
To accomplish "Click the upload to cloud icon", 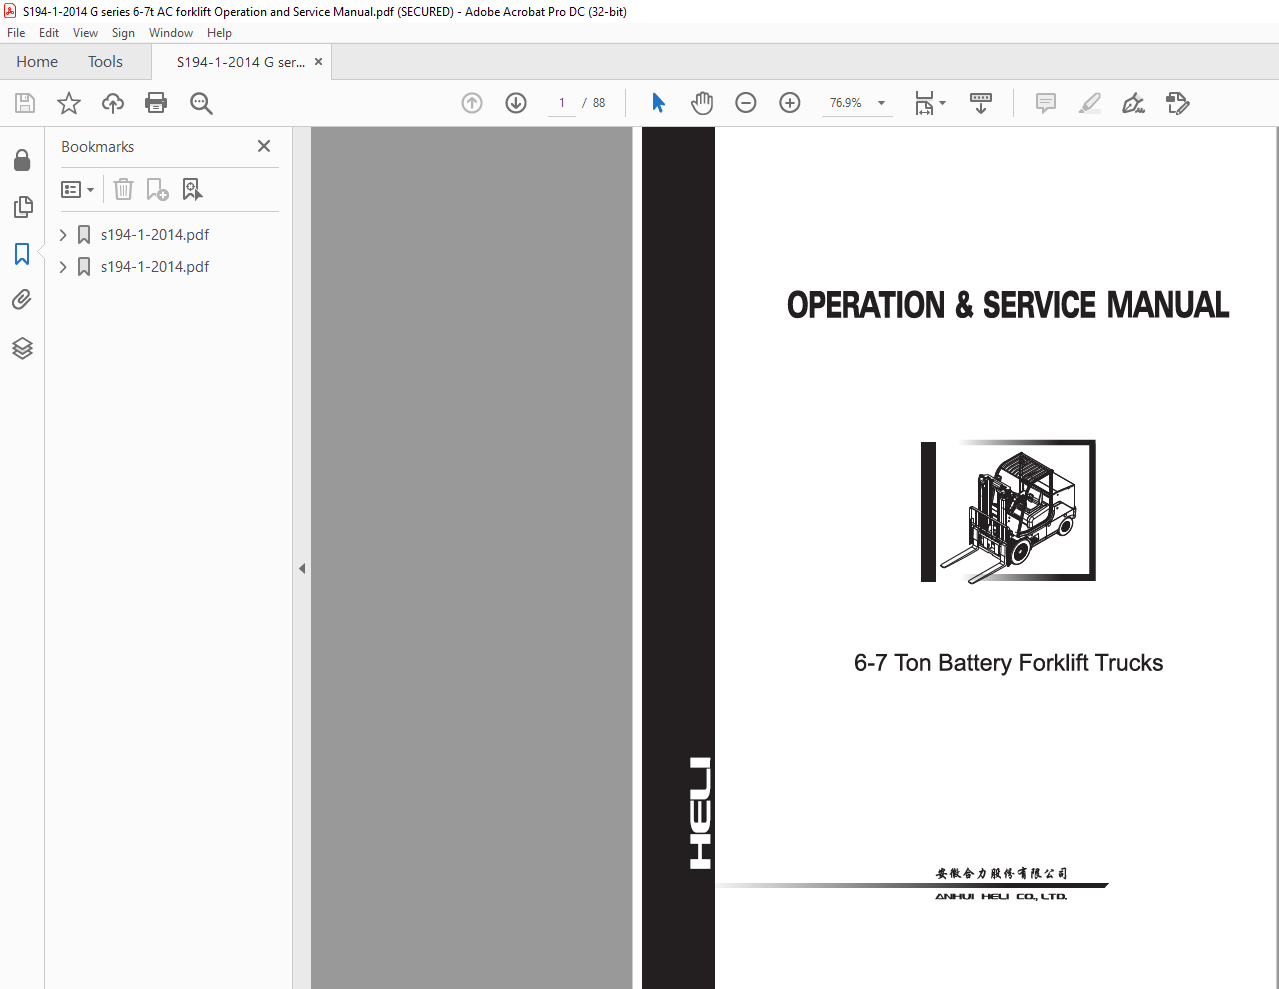I will pos(113,103).
